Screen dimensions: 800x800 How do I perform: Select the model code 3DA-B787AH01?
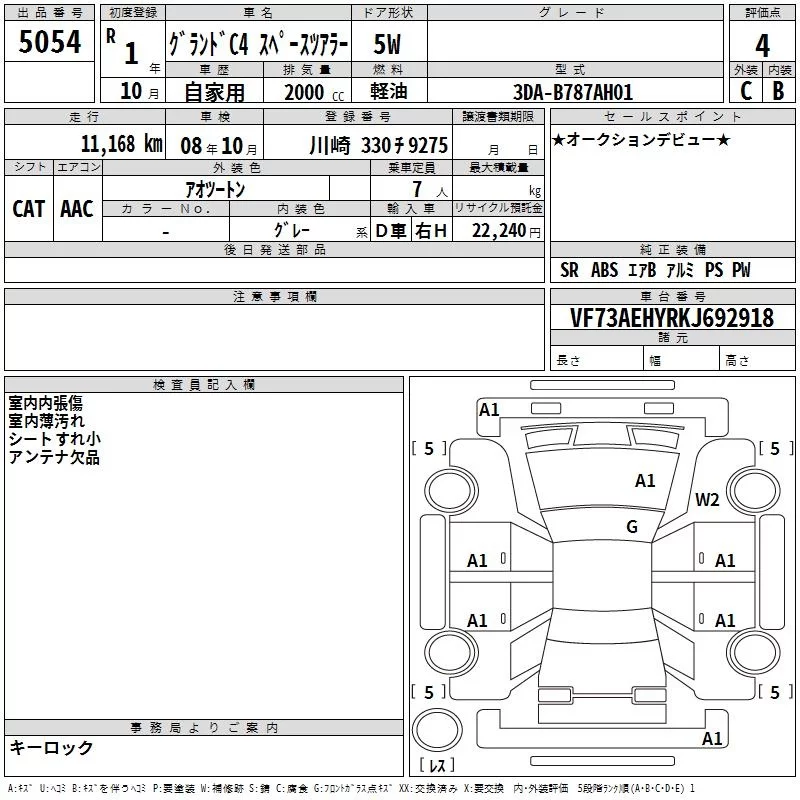[573, 92]
